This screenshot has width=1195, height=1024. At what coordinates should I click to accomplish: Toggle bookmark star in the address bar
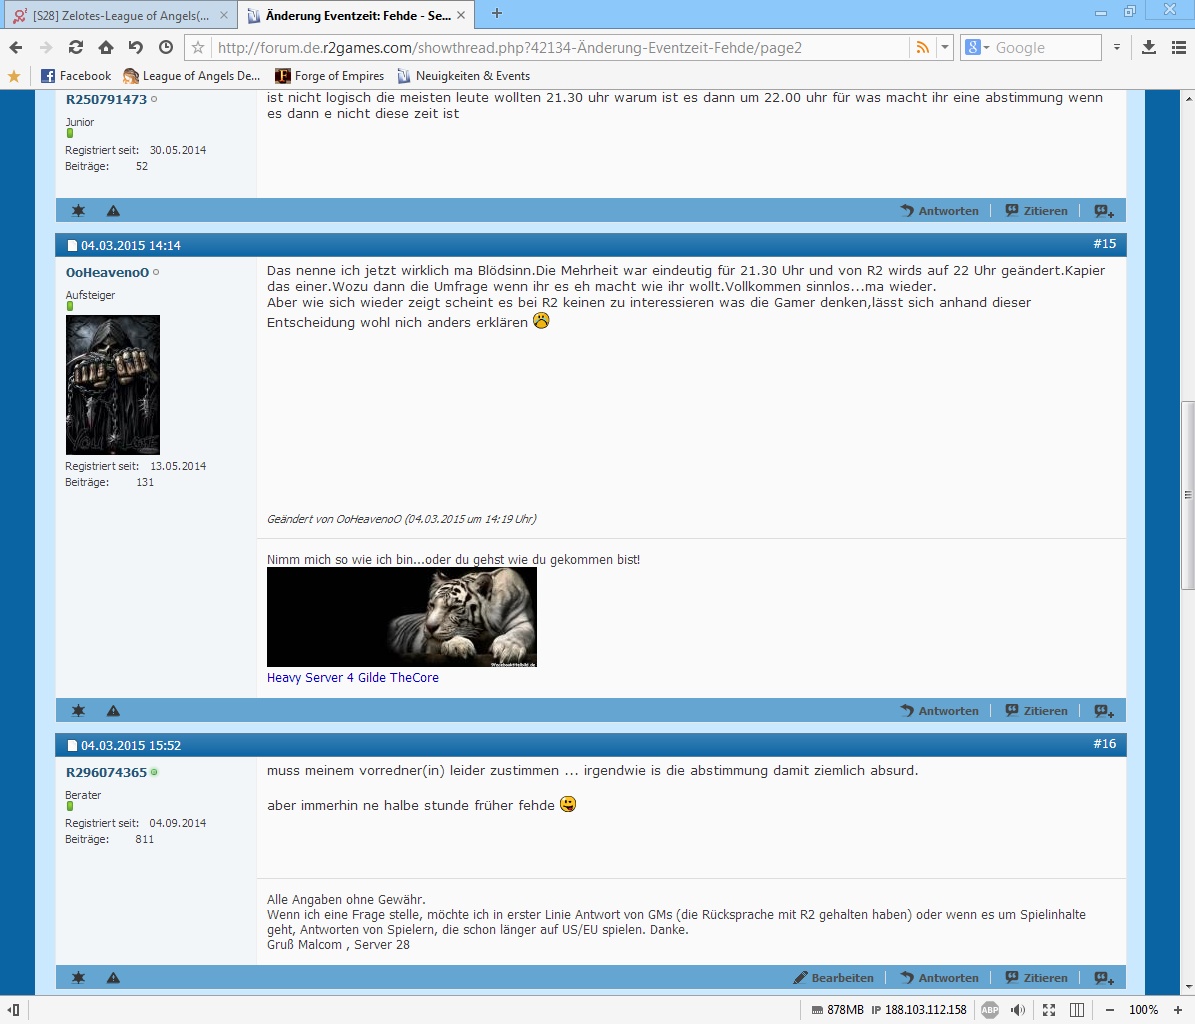[x=198, y=47]
